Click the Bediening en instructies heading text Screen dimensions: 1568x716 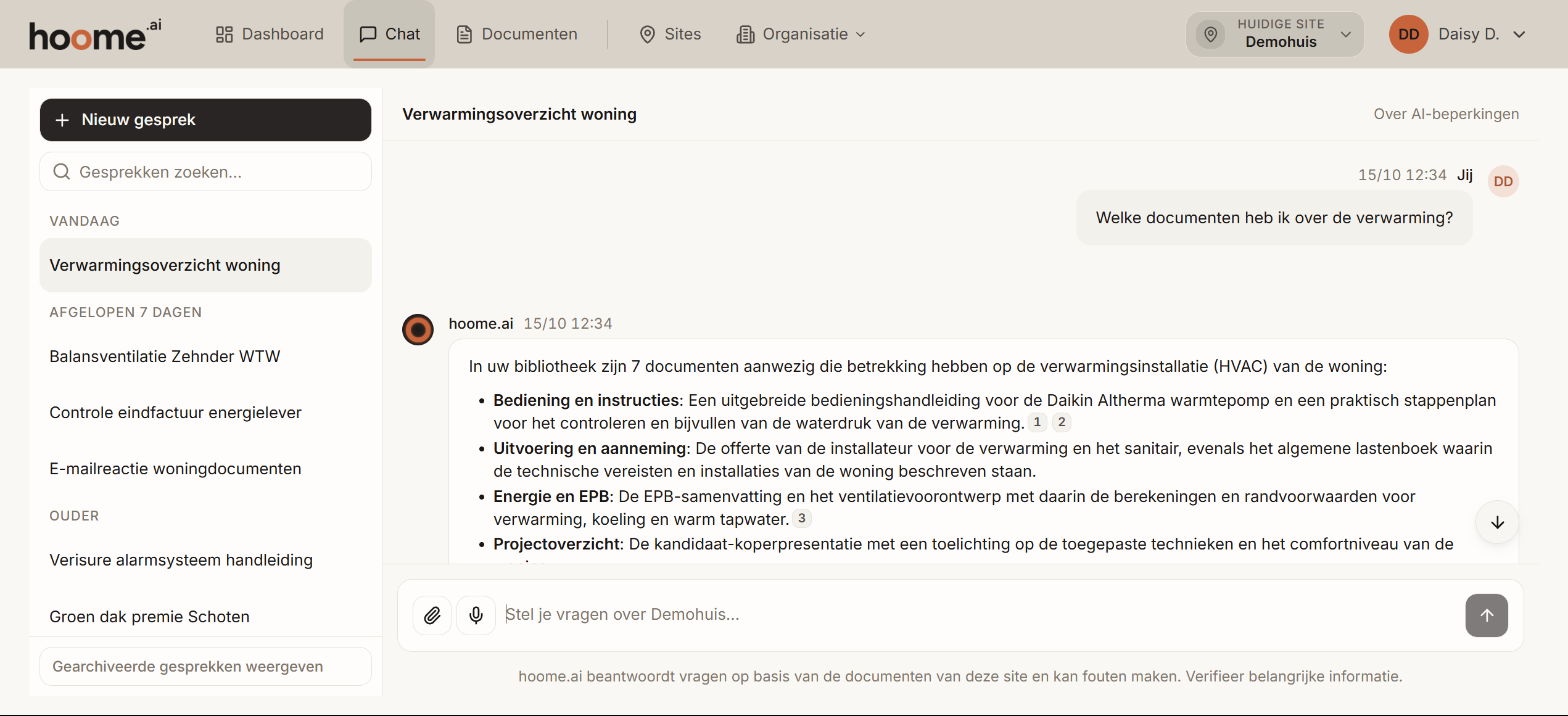click(x=586, y=400)
